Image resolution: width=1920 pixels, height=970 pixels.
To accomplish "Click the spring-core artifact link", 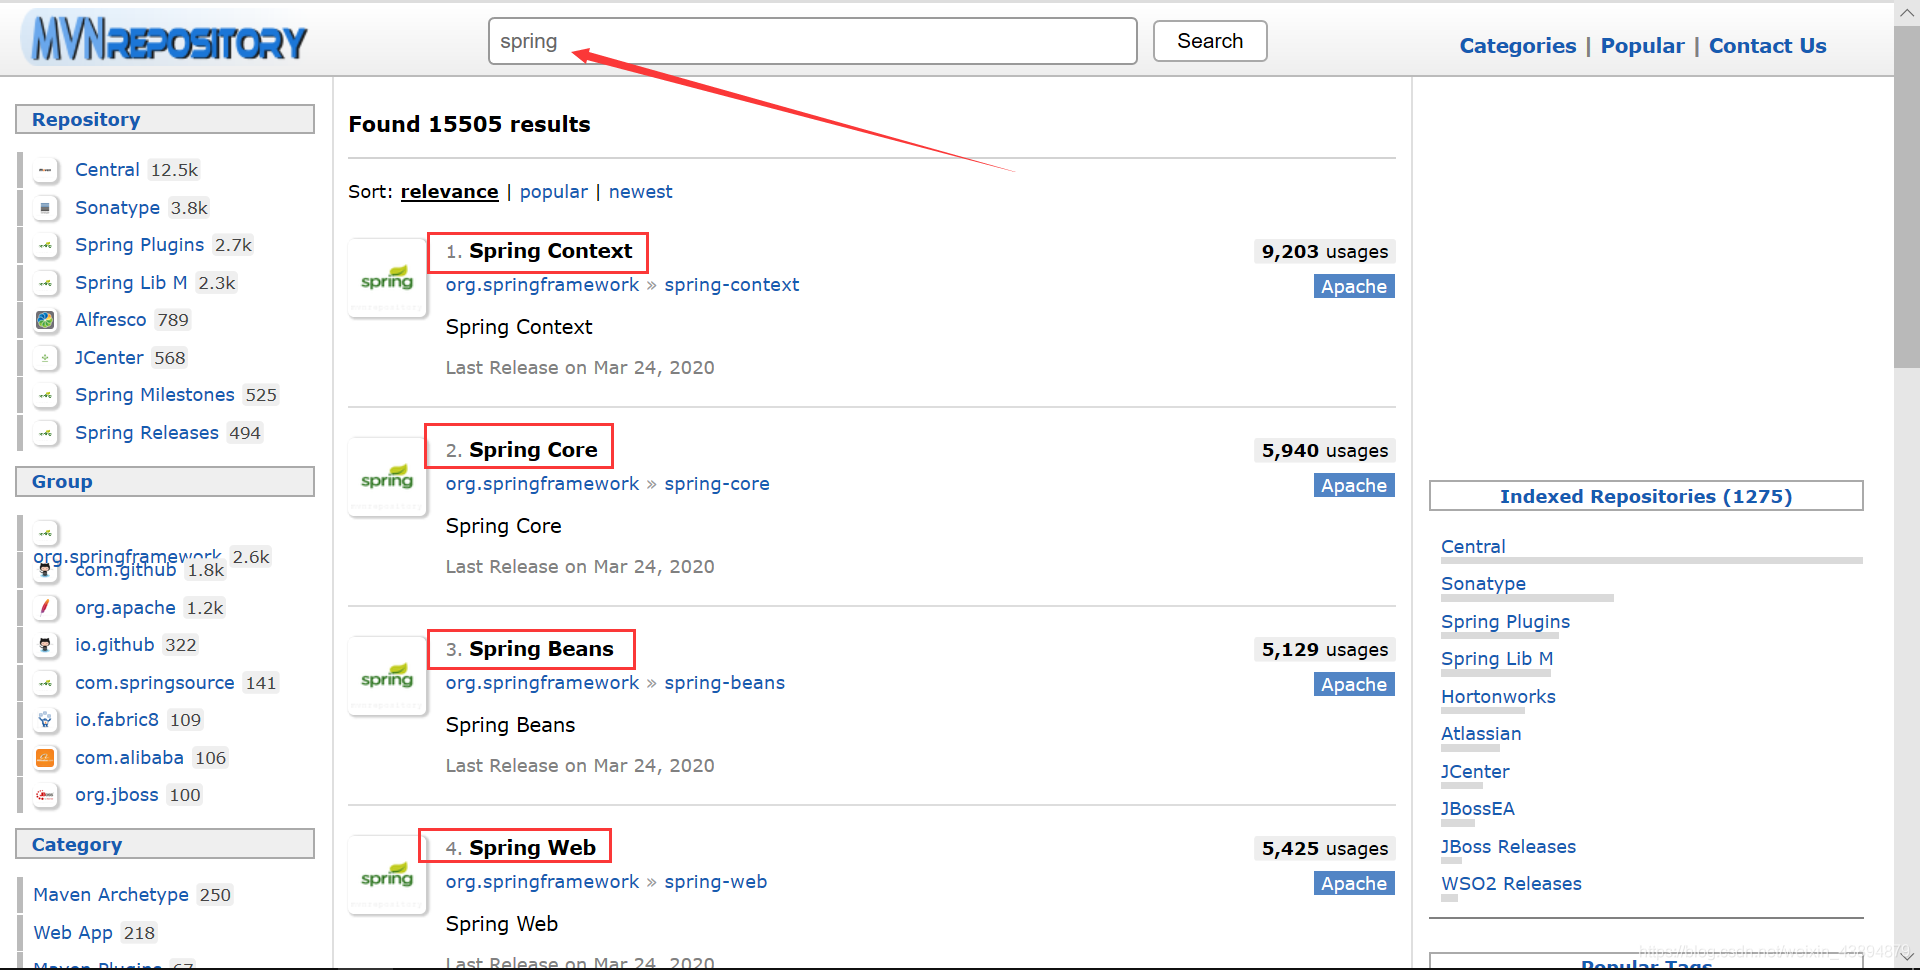I will (717, 484).
